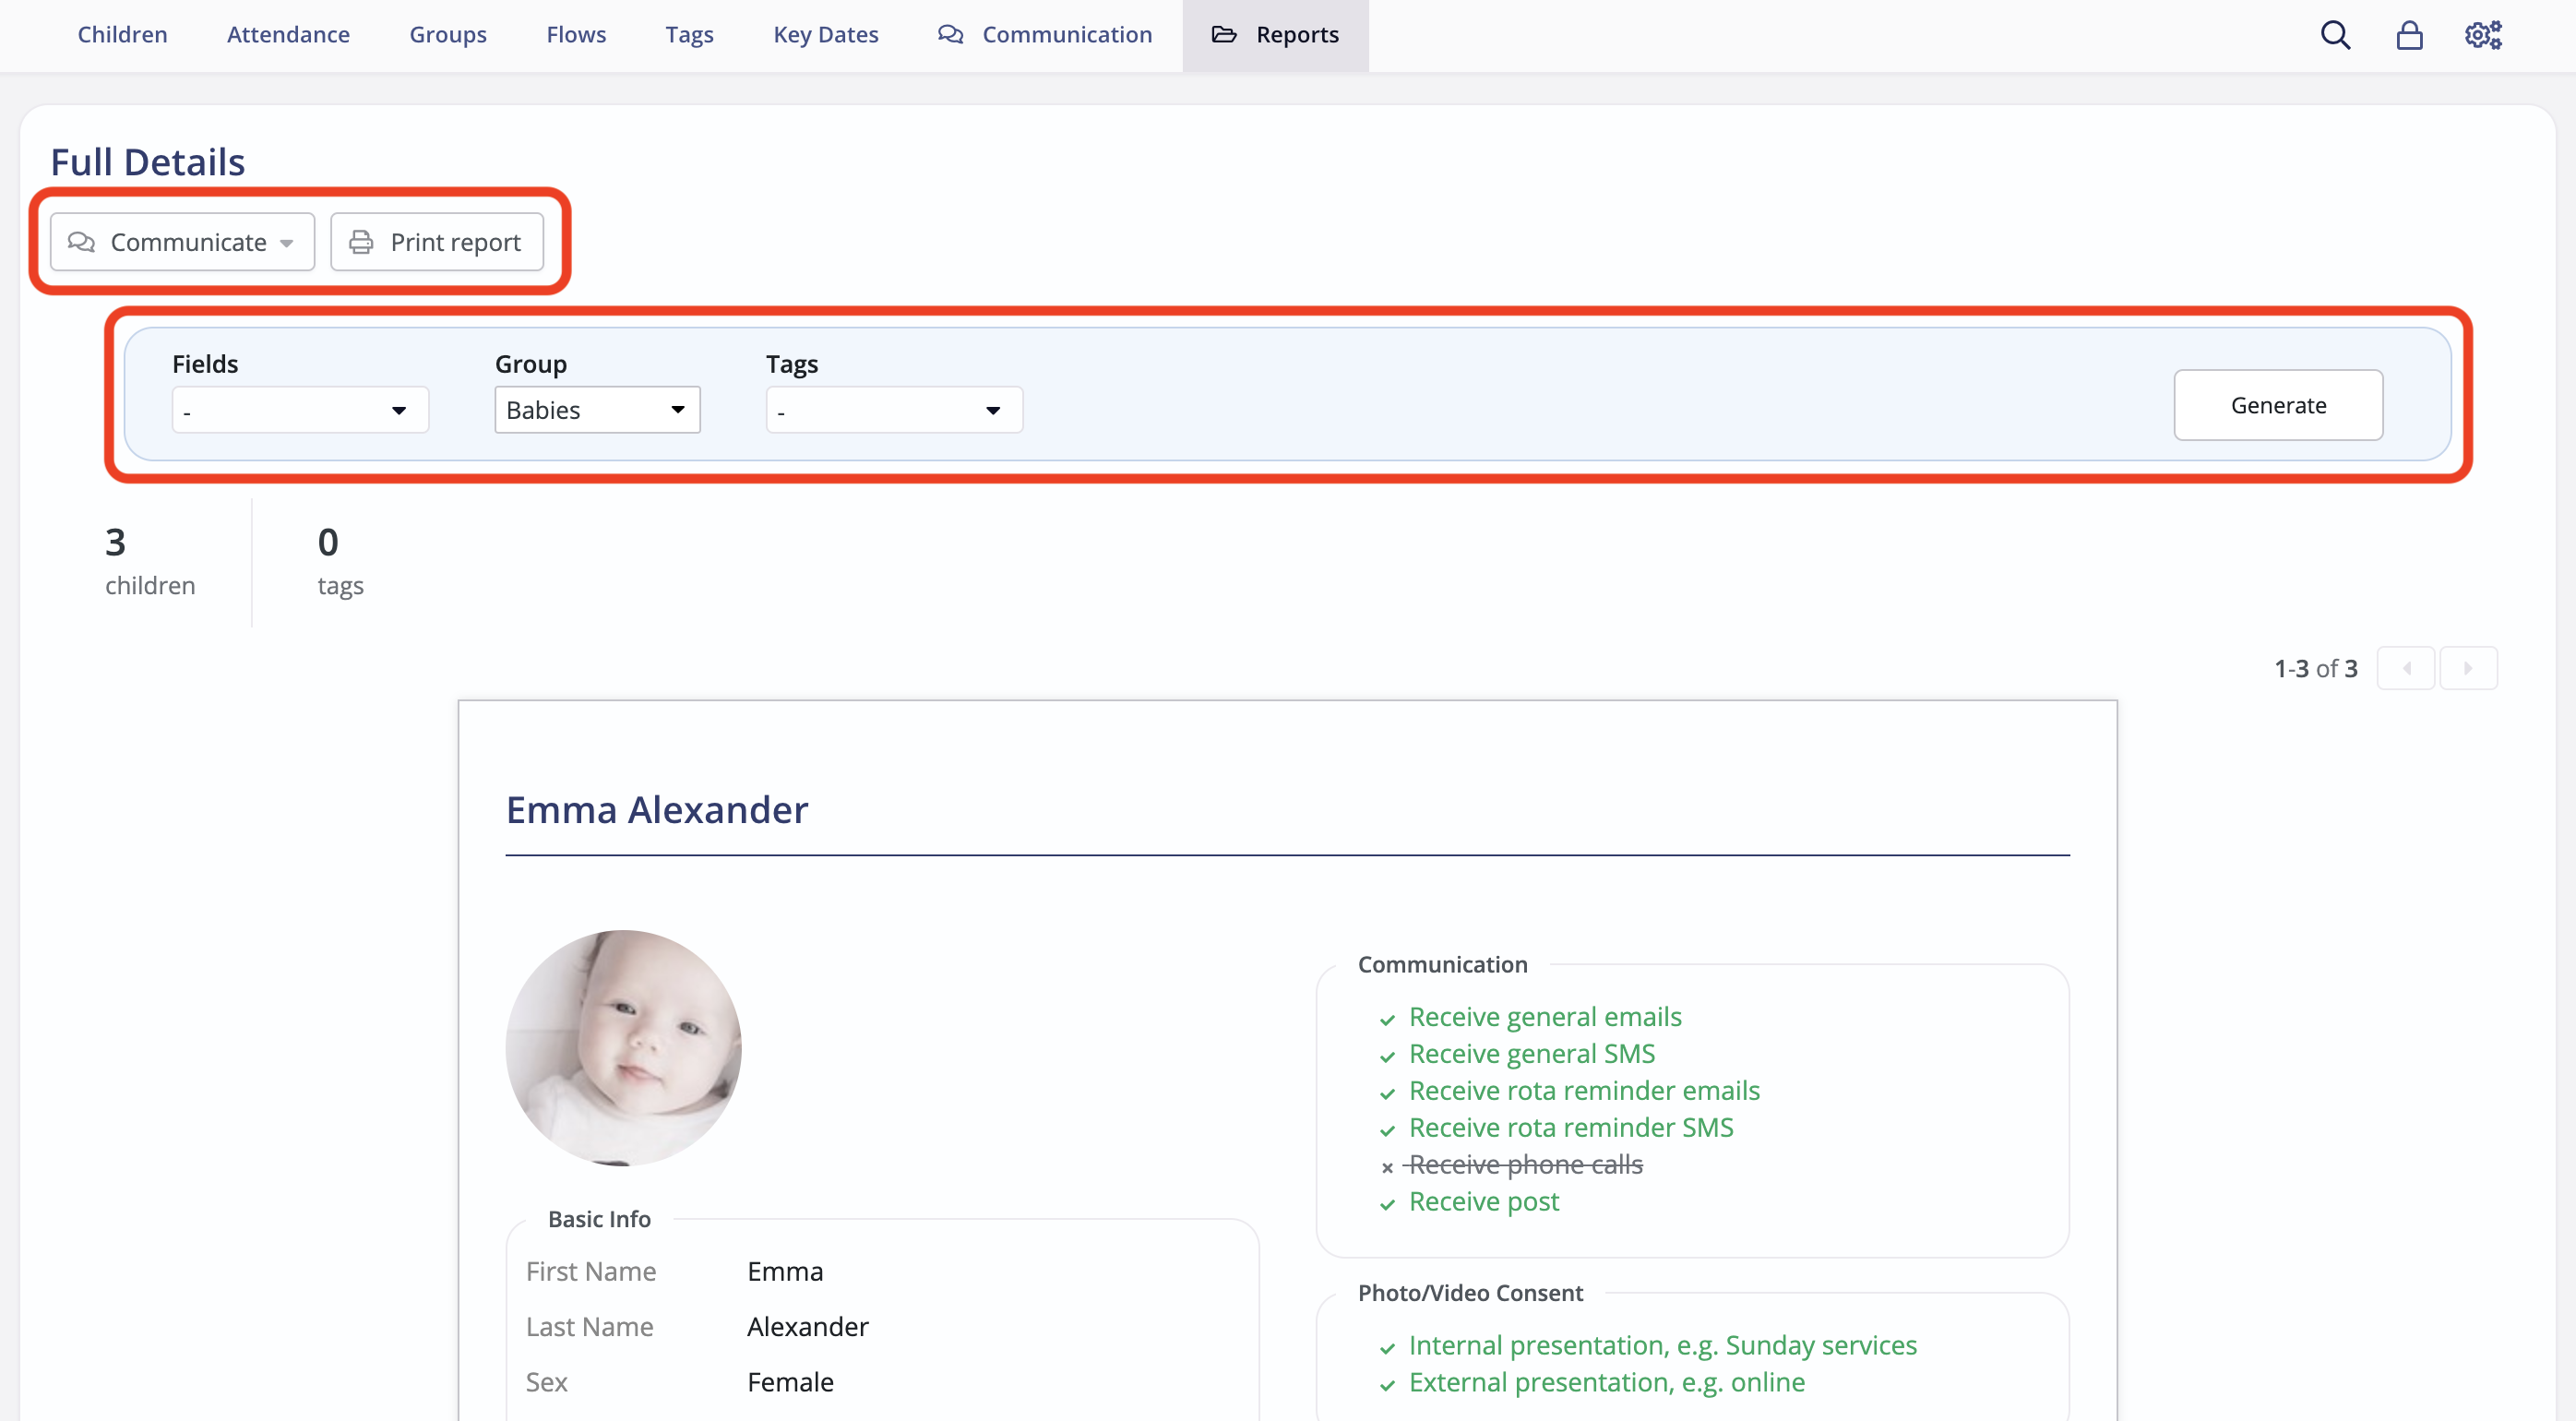Expand the Tags filter dropdown
The height and width of the screenshot is (1421, 2576).
point(893,410)
